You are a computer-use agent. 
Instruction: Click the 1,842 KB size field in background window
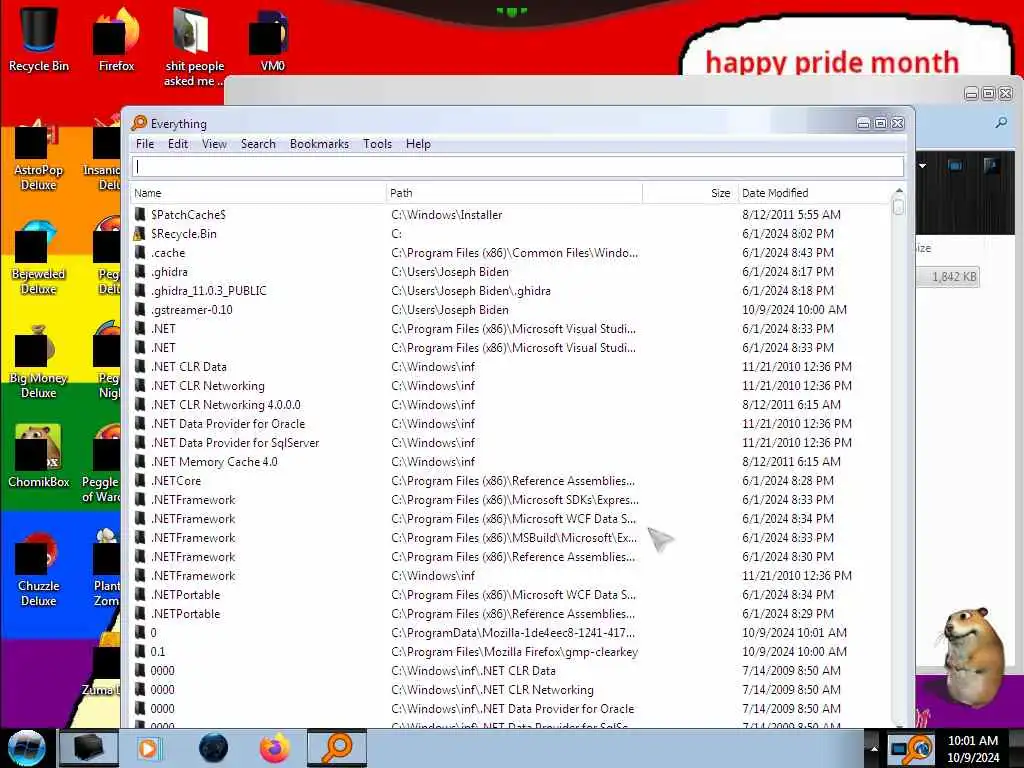point(948,277)
